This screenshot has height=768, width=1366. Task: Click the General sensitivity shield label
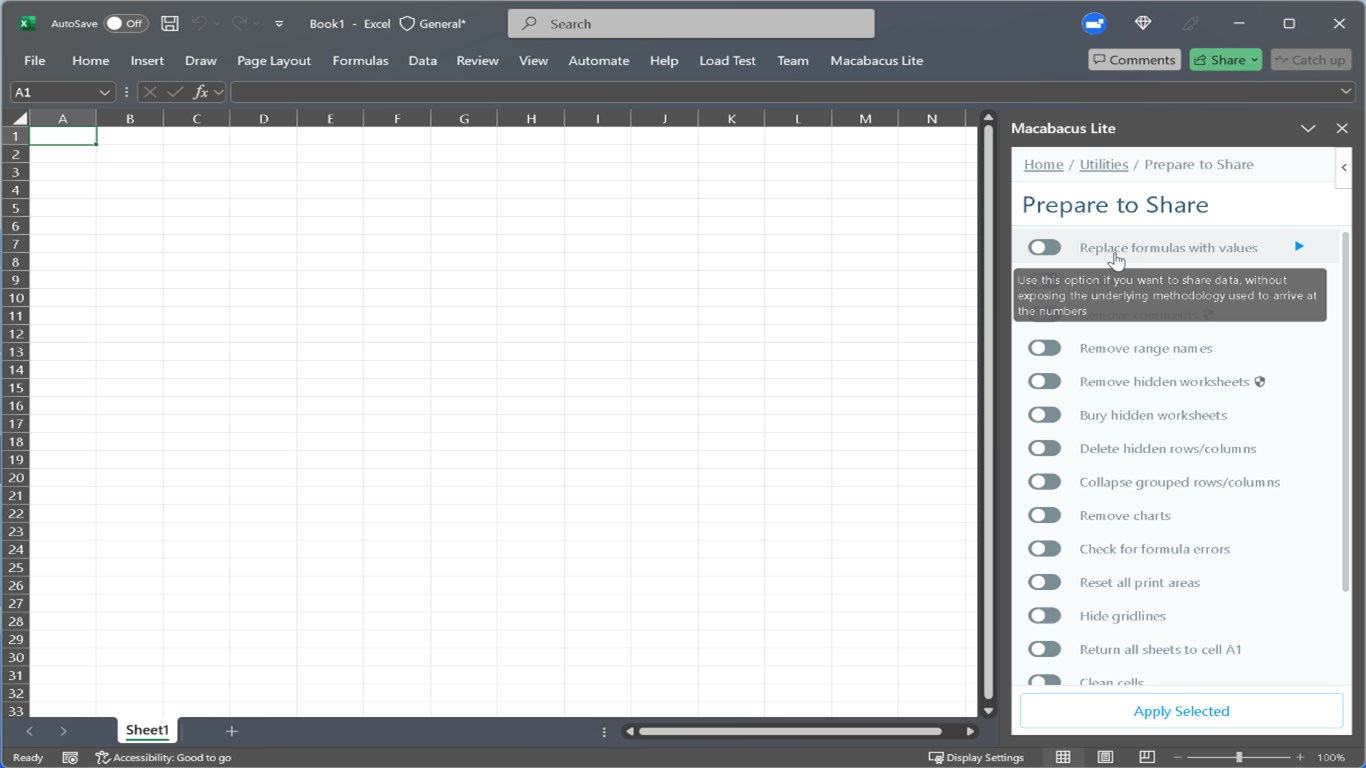coord(433,23)
